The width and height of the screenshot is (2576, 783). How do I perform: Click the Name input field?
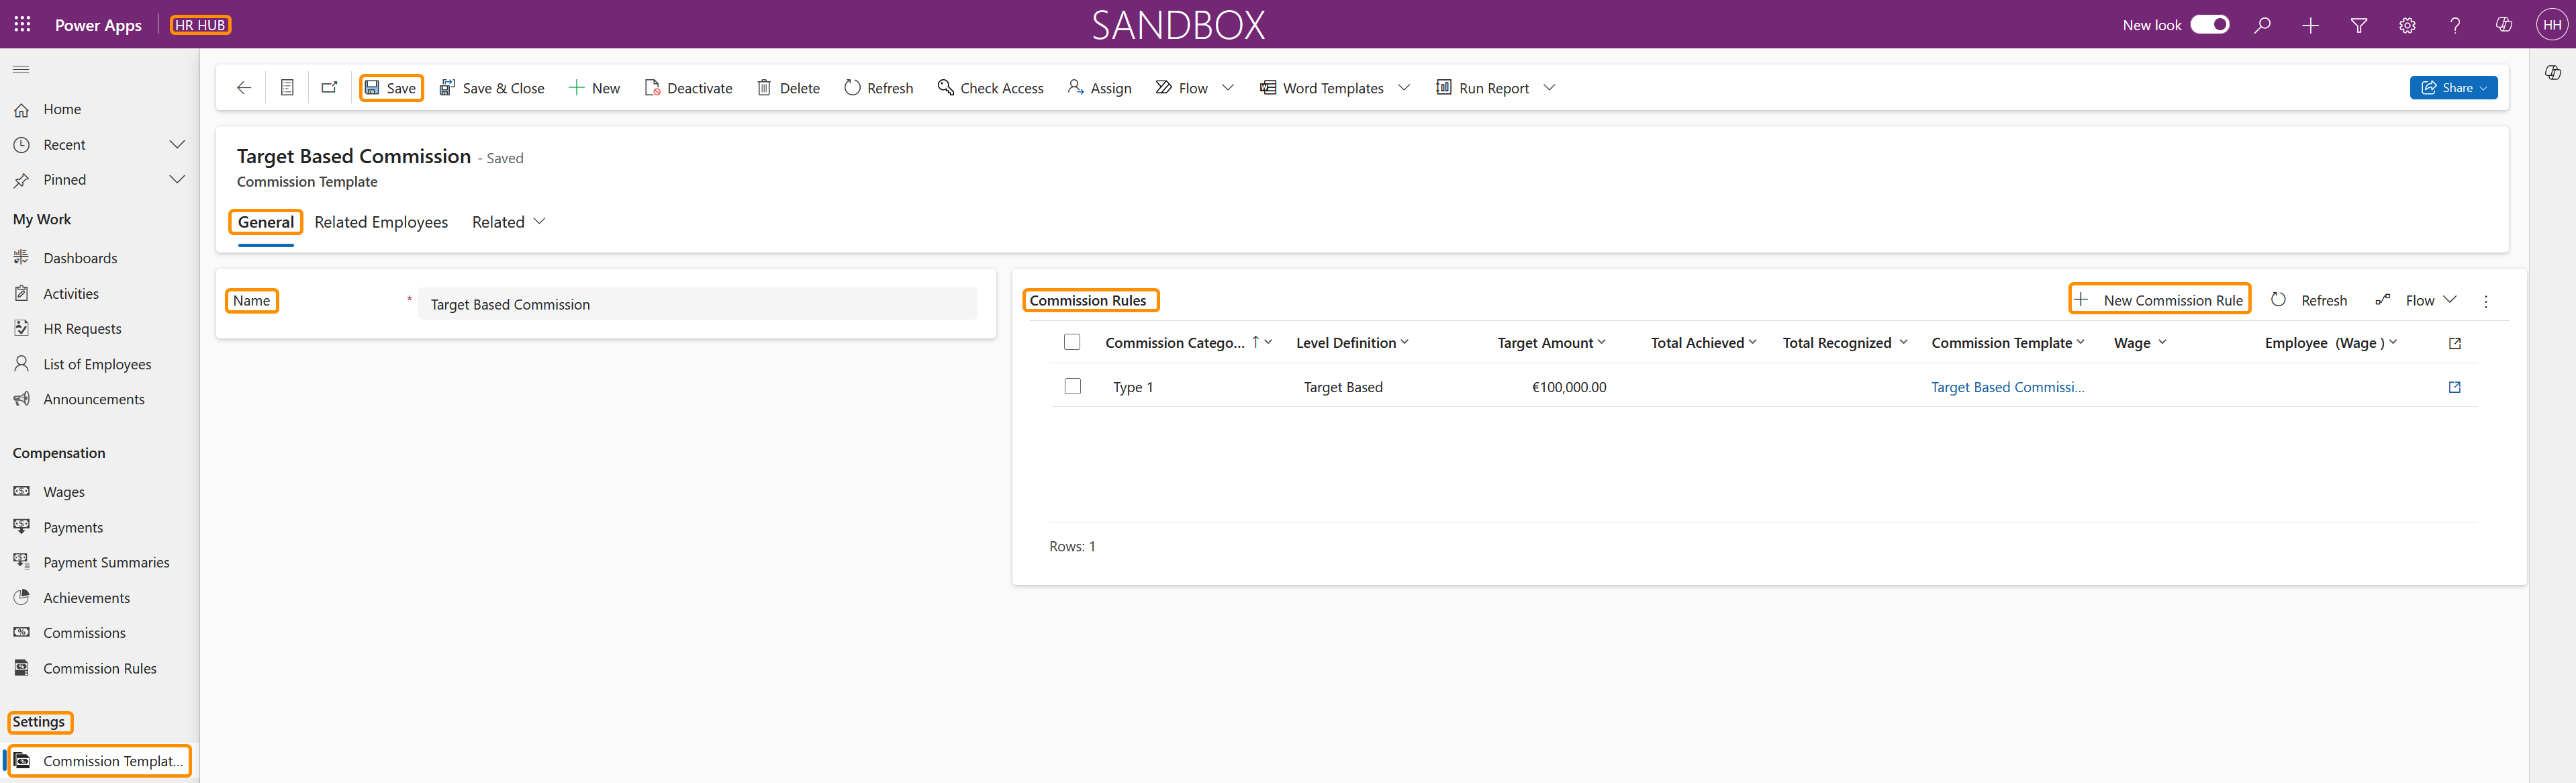[697, 304]
